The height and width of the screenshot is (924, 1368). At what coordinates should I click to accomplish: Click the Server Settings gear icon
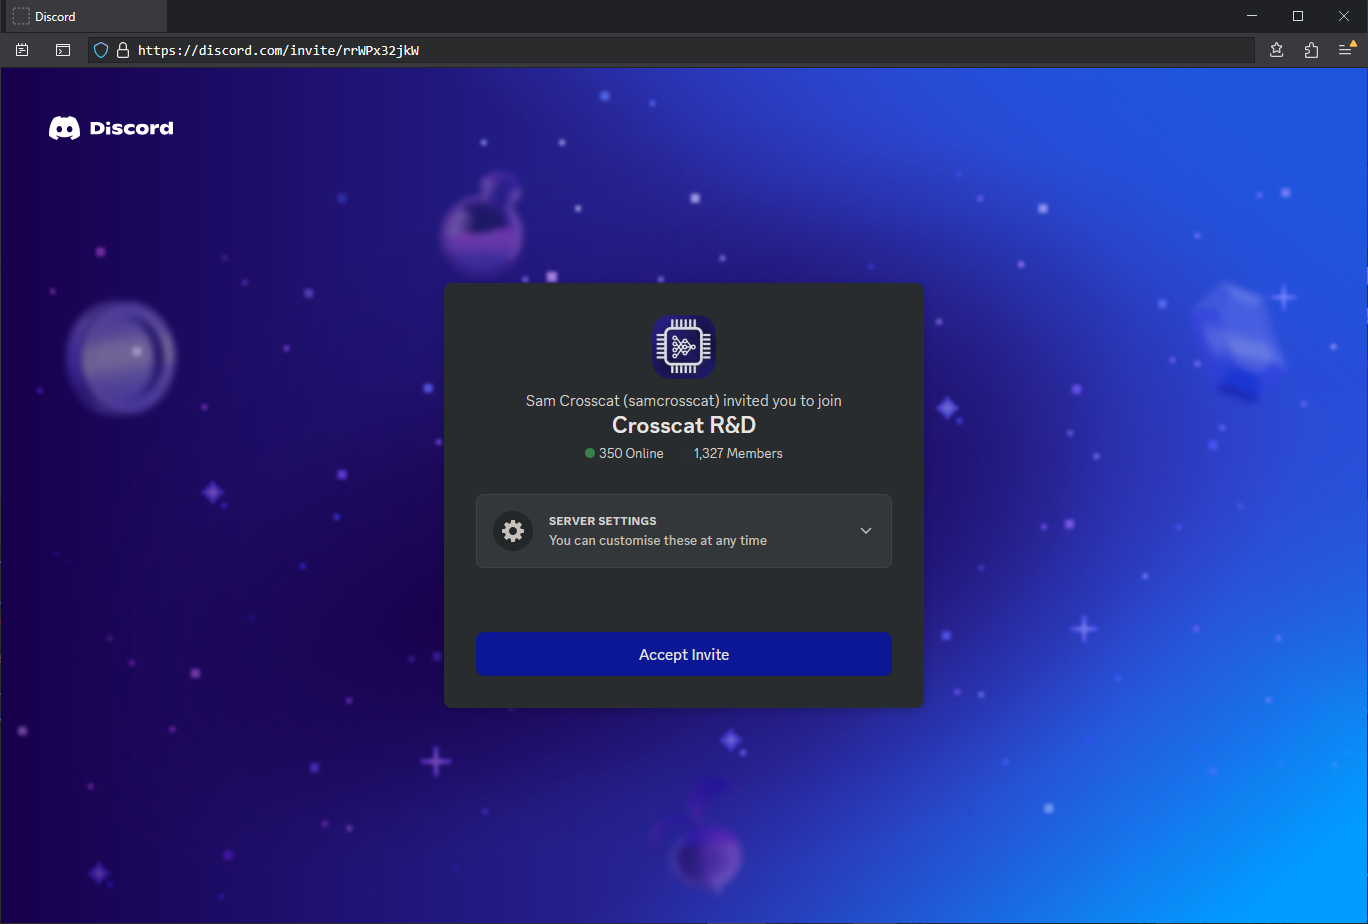pyautogui.click(x=513, y=531)
